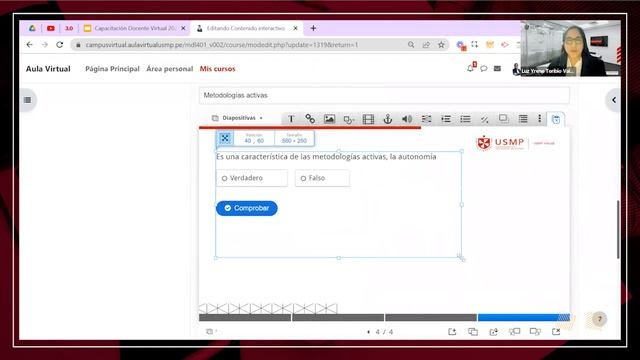Click the highlighted active element tab icon
This screenshot has width=640, height=360.
[x=556, y=119]
